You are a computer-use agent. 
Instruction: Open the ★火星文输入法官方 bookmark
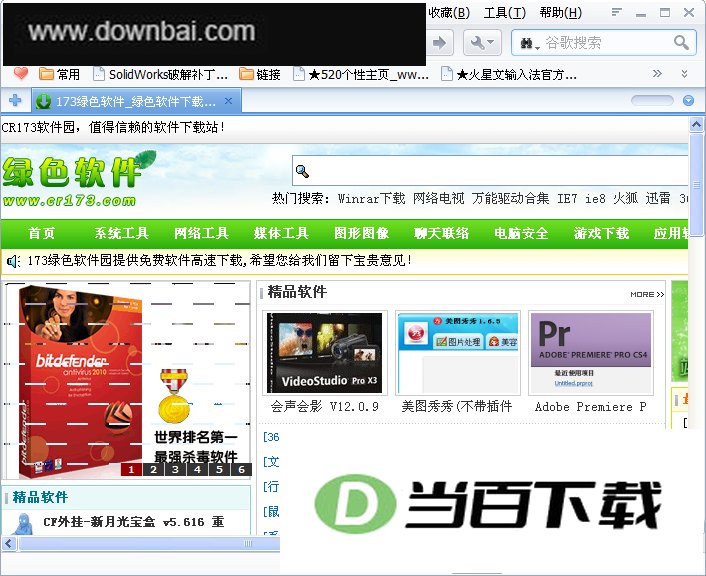509,74
